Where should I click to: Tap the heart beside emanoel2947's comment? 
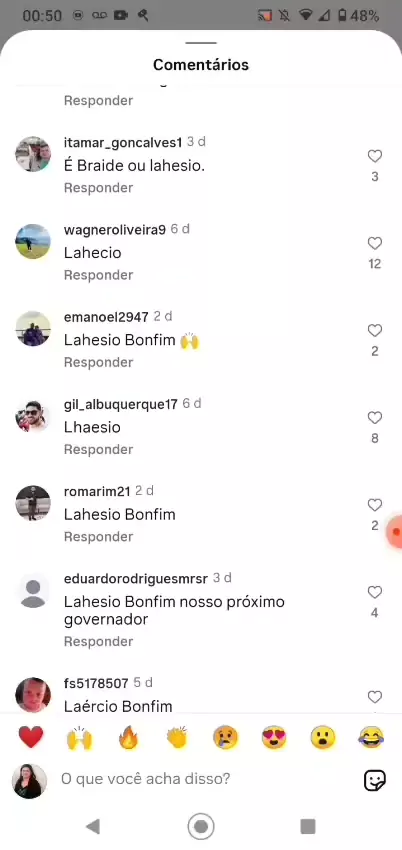tap(374, 331)
